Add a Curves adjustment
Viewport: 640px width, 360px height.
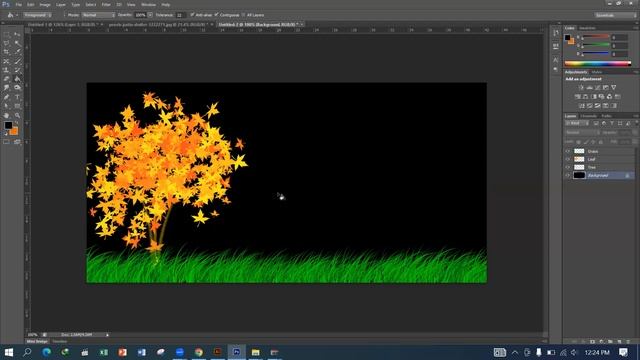coord(598,87)
